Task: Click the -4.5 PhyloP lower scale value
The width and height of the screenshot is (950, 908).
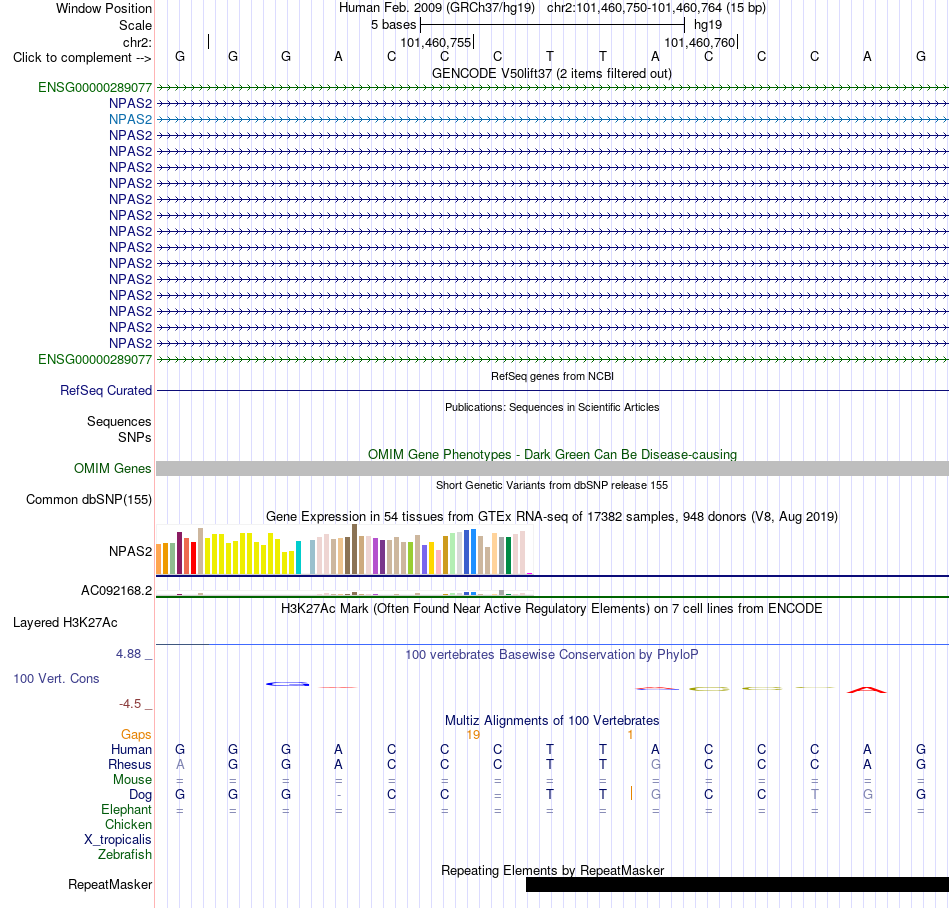Action: 130,704
